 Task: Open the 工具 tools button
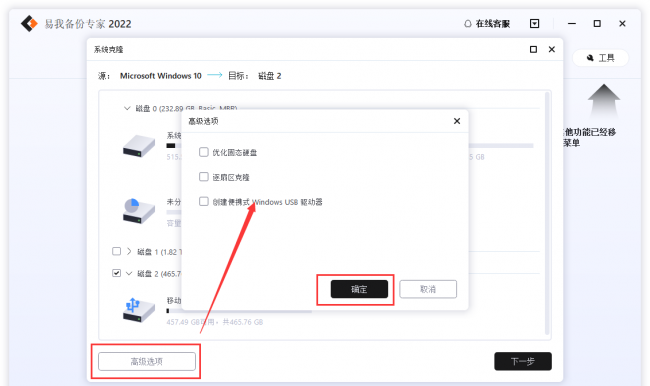click(x=601, y=58)
